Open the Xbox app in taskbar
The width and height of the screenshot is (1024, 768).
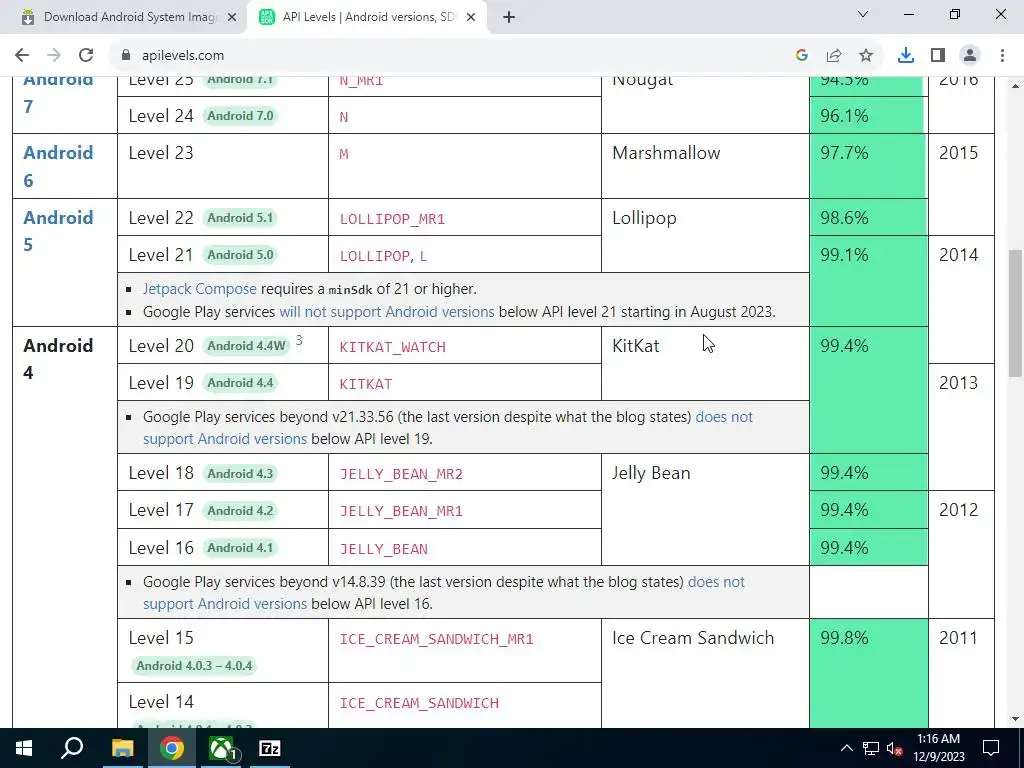tap(222, 748)
